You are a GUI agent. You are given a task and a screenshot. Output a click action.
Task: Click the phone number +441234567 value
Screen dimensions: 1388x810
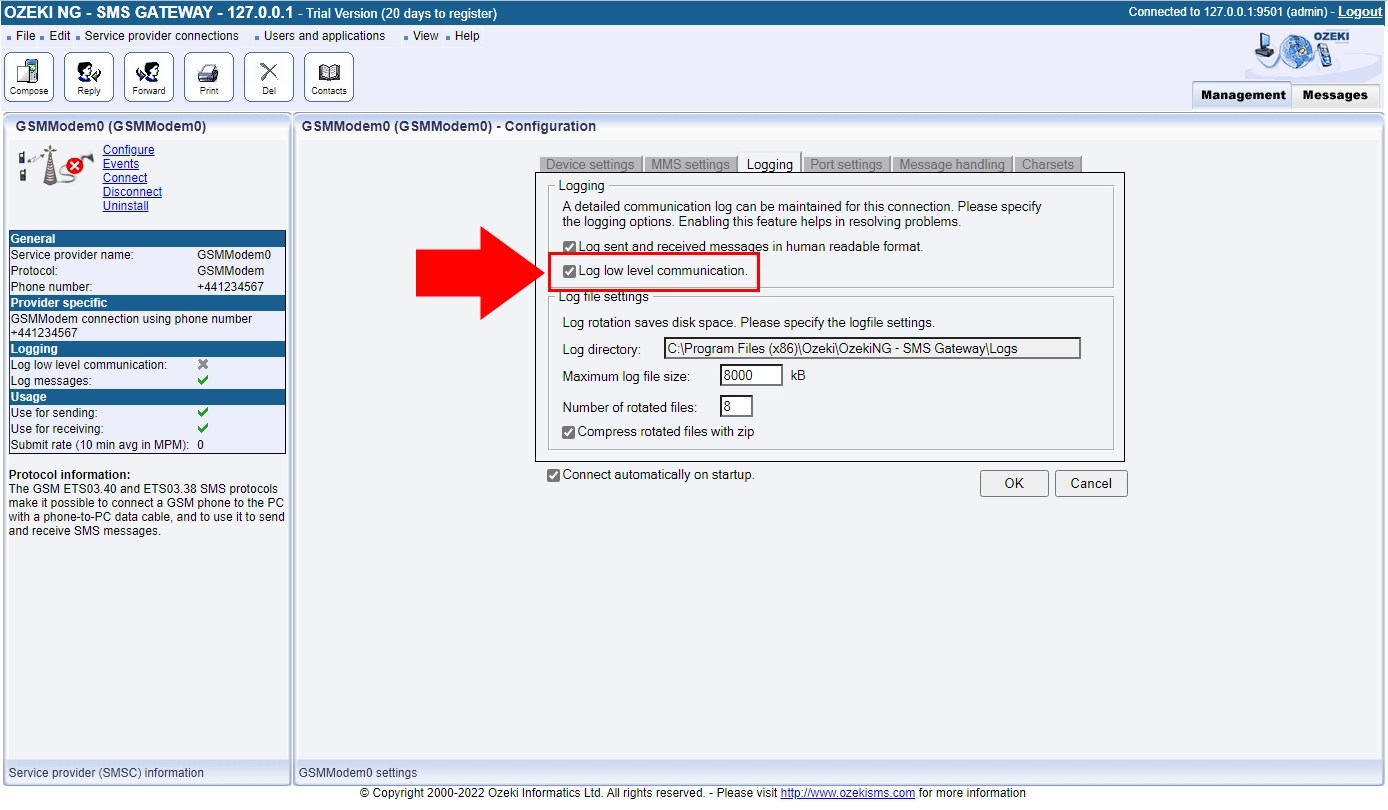tap(230, 287)
